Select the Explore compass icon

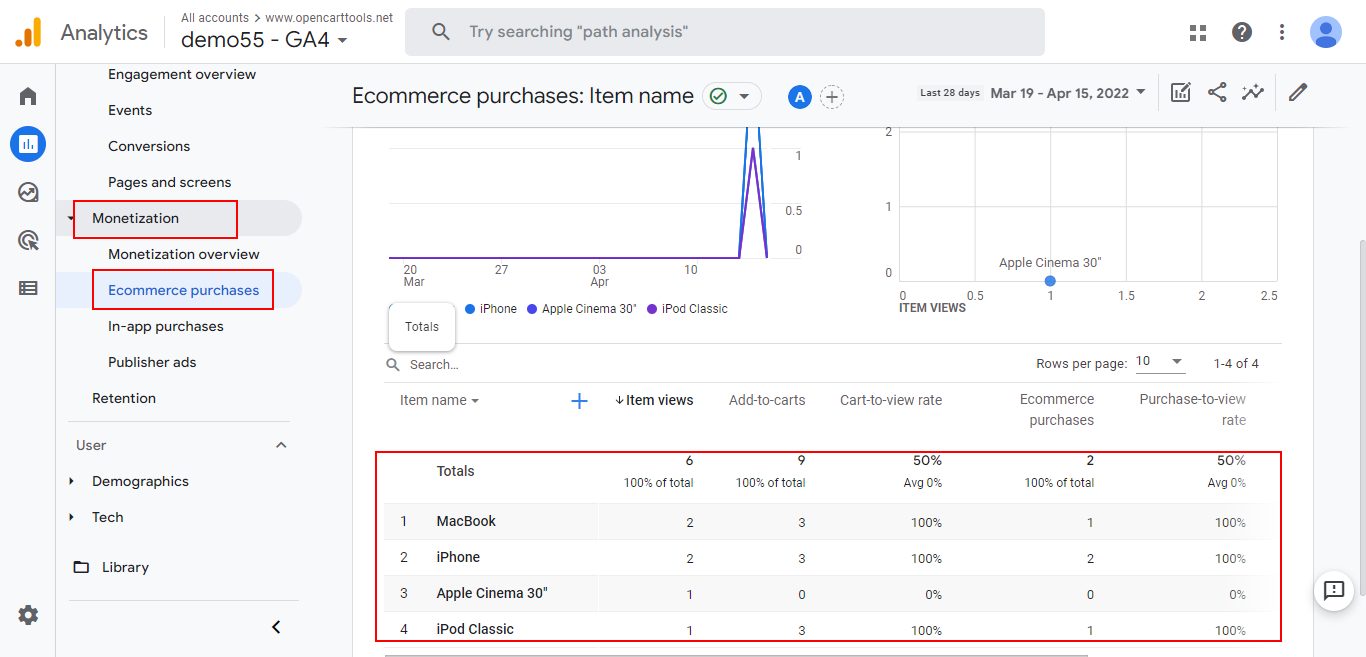[x=27, y=192]
